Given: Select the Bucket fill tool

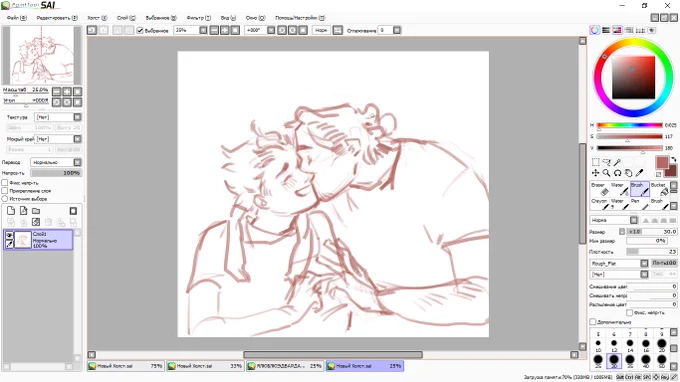Looking at the screenshot, I should coord(660,189).
